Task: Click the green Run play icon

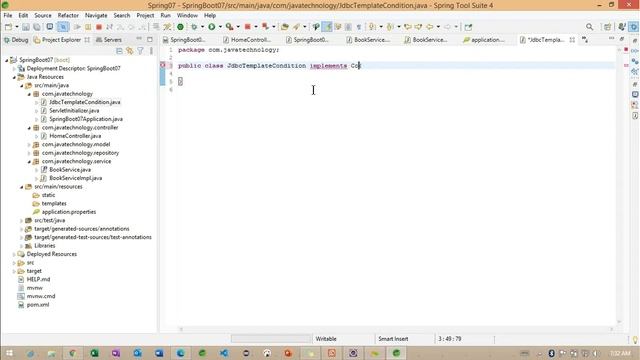Action: [211, 27]
